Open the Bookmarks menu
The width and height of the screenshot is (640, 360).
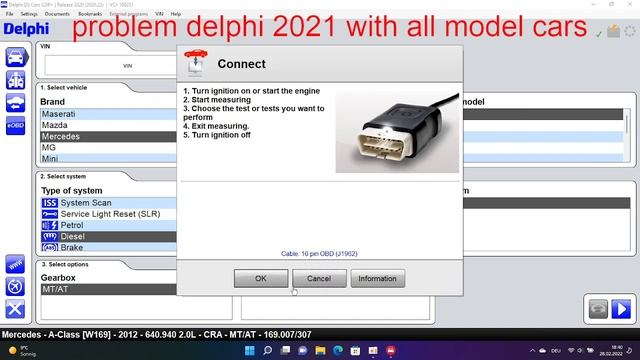pyautogui.click(x=90, y=14)
